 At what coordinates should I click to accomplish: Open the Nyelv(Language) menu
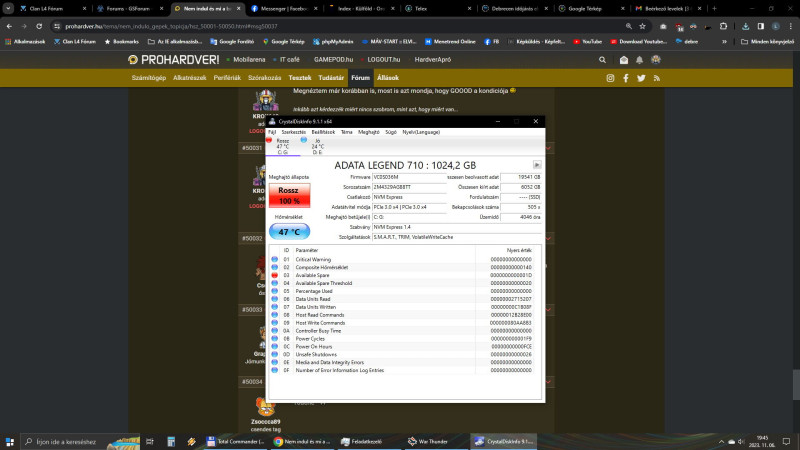coord(421,132)
